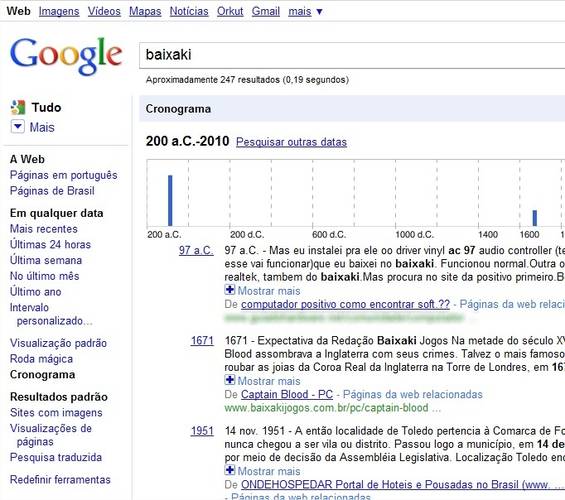Click the Google logo
565x500 pixels.
click(x=66, y=56)
